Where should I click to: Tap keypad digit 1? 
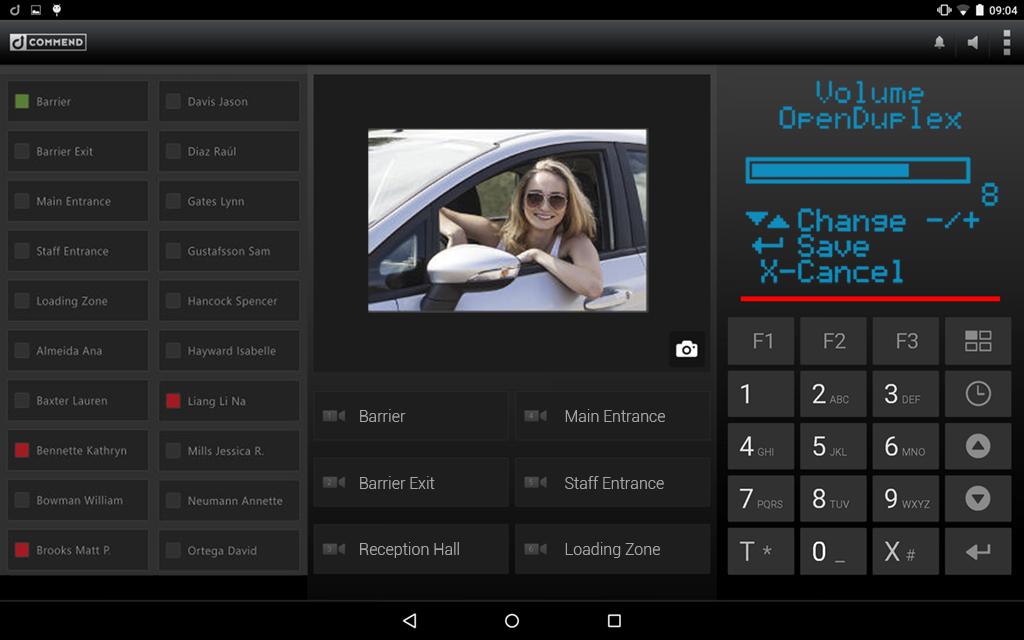761,394
